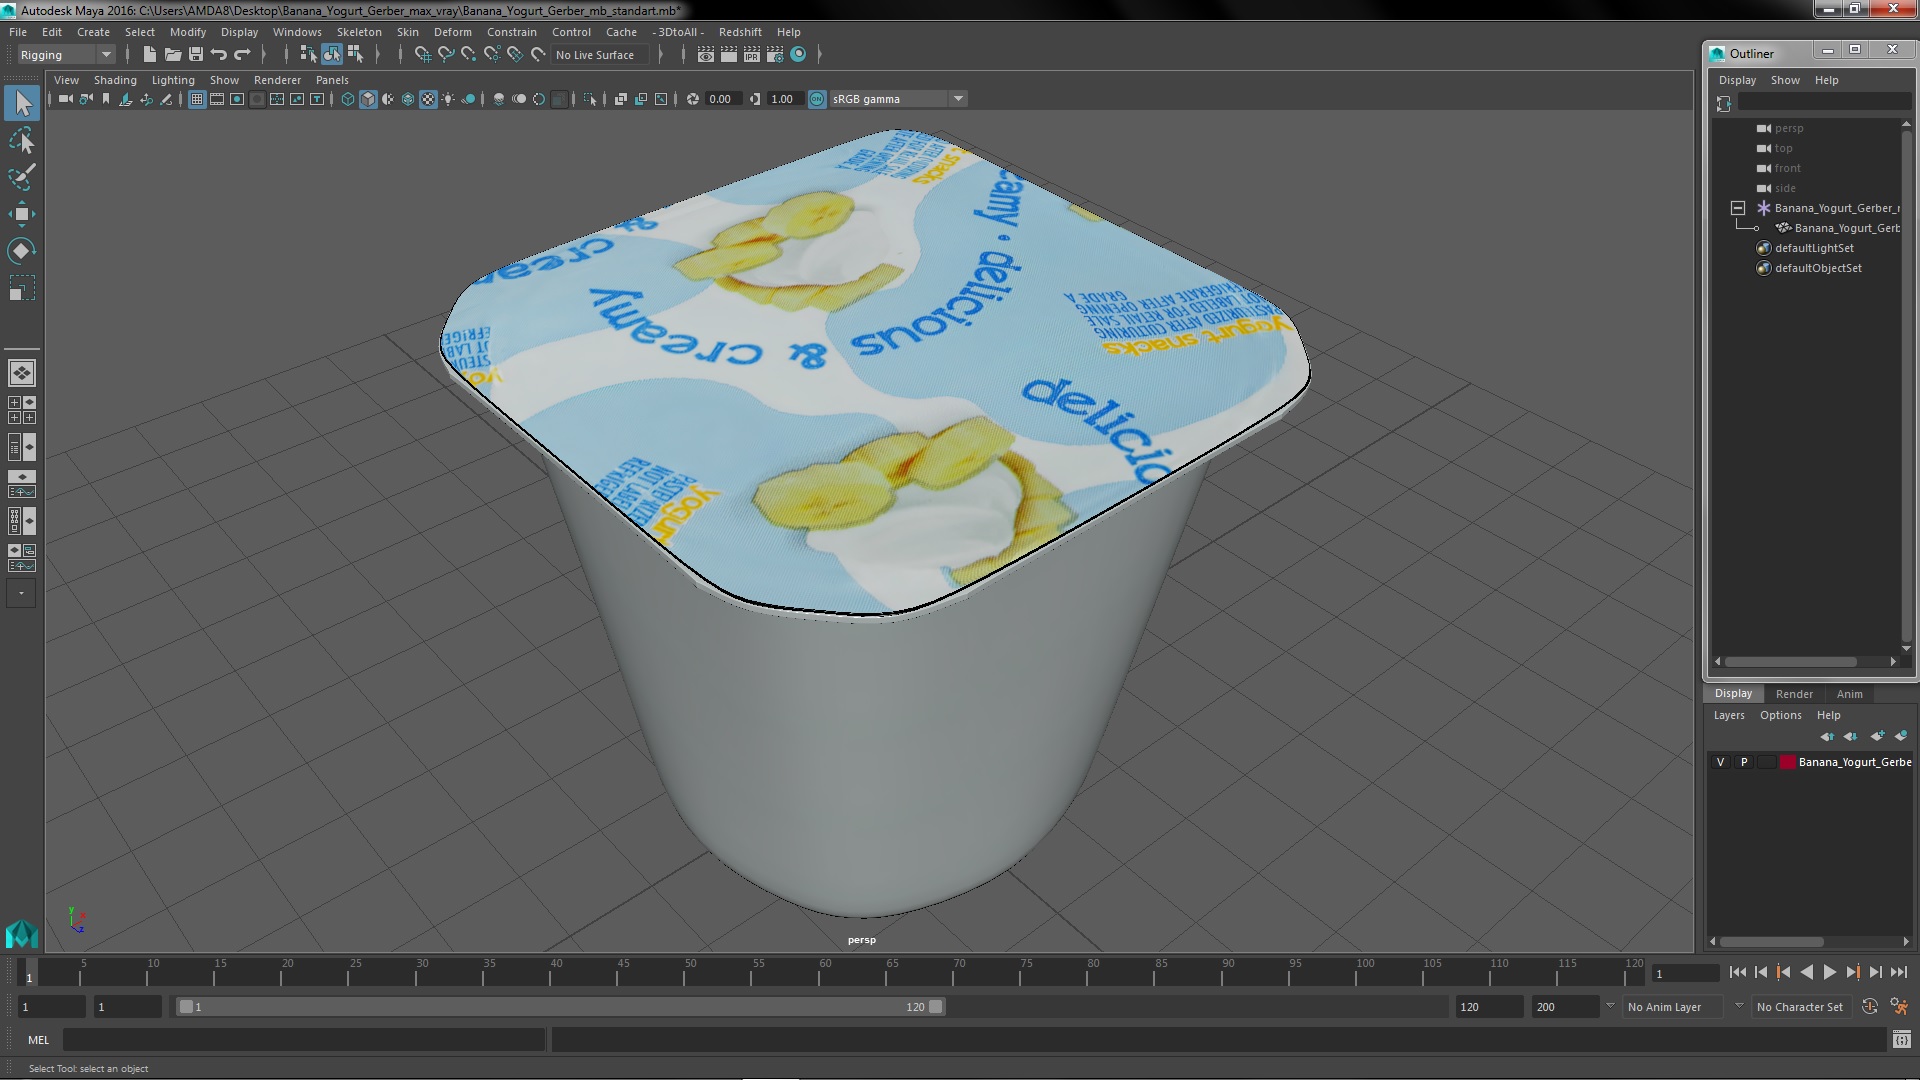Toggle film gate in viewport toolbar
This screenshot has height=1080, width=1920.
tap(217, 99)
